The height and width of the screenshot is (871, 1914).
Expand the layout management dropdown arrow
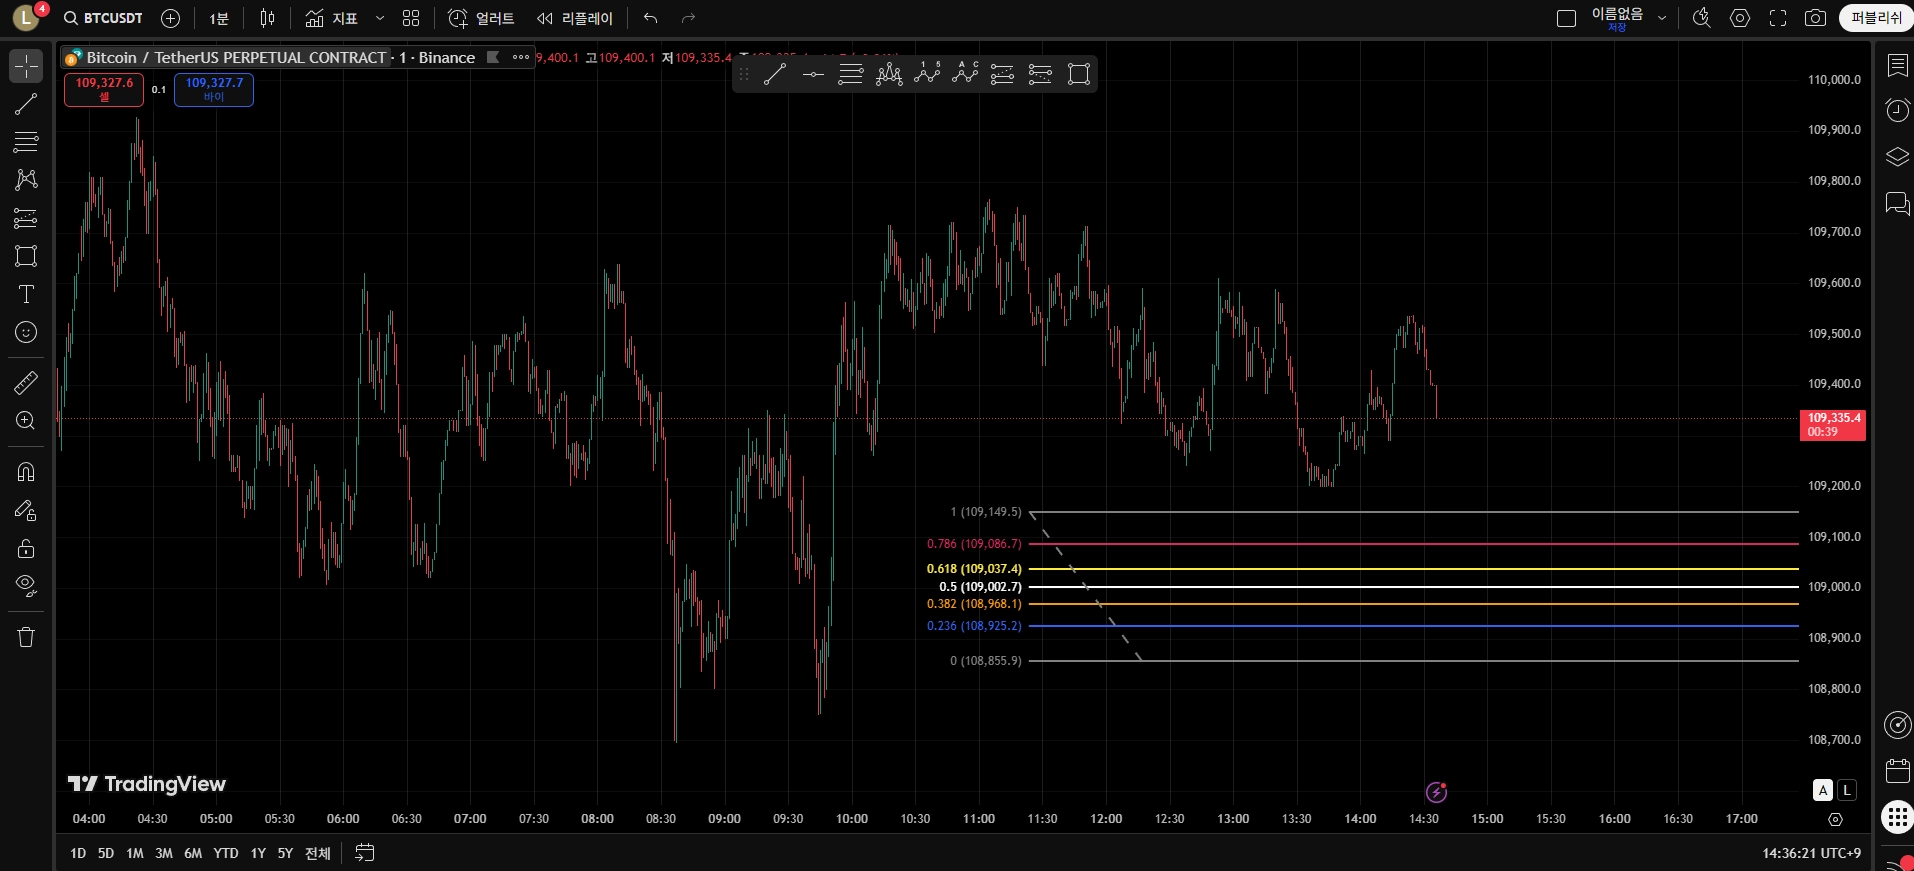point(1662,18)
